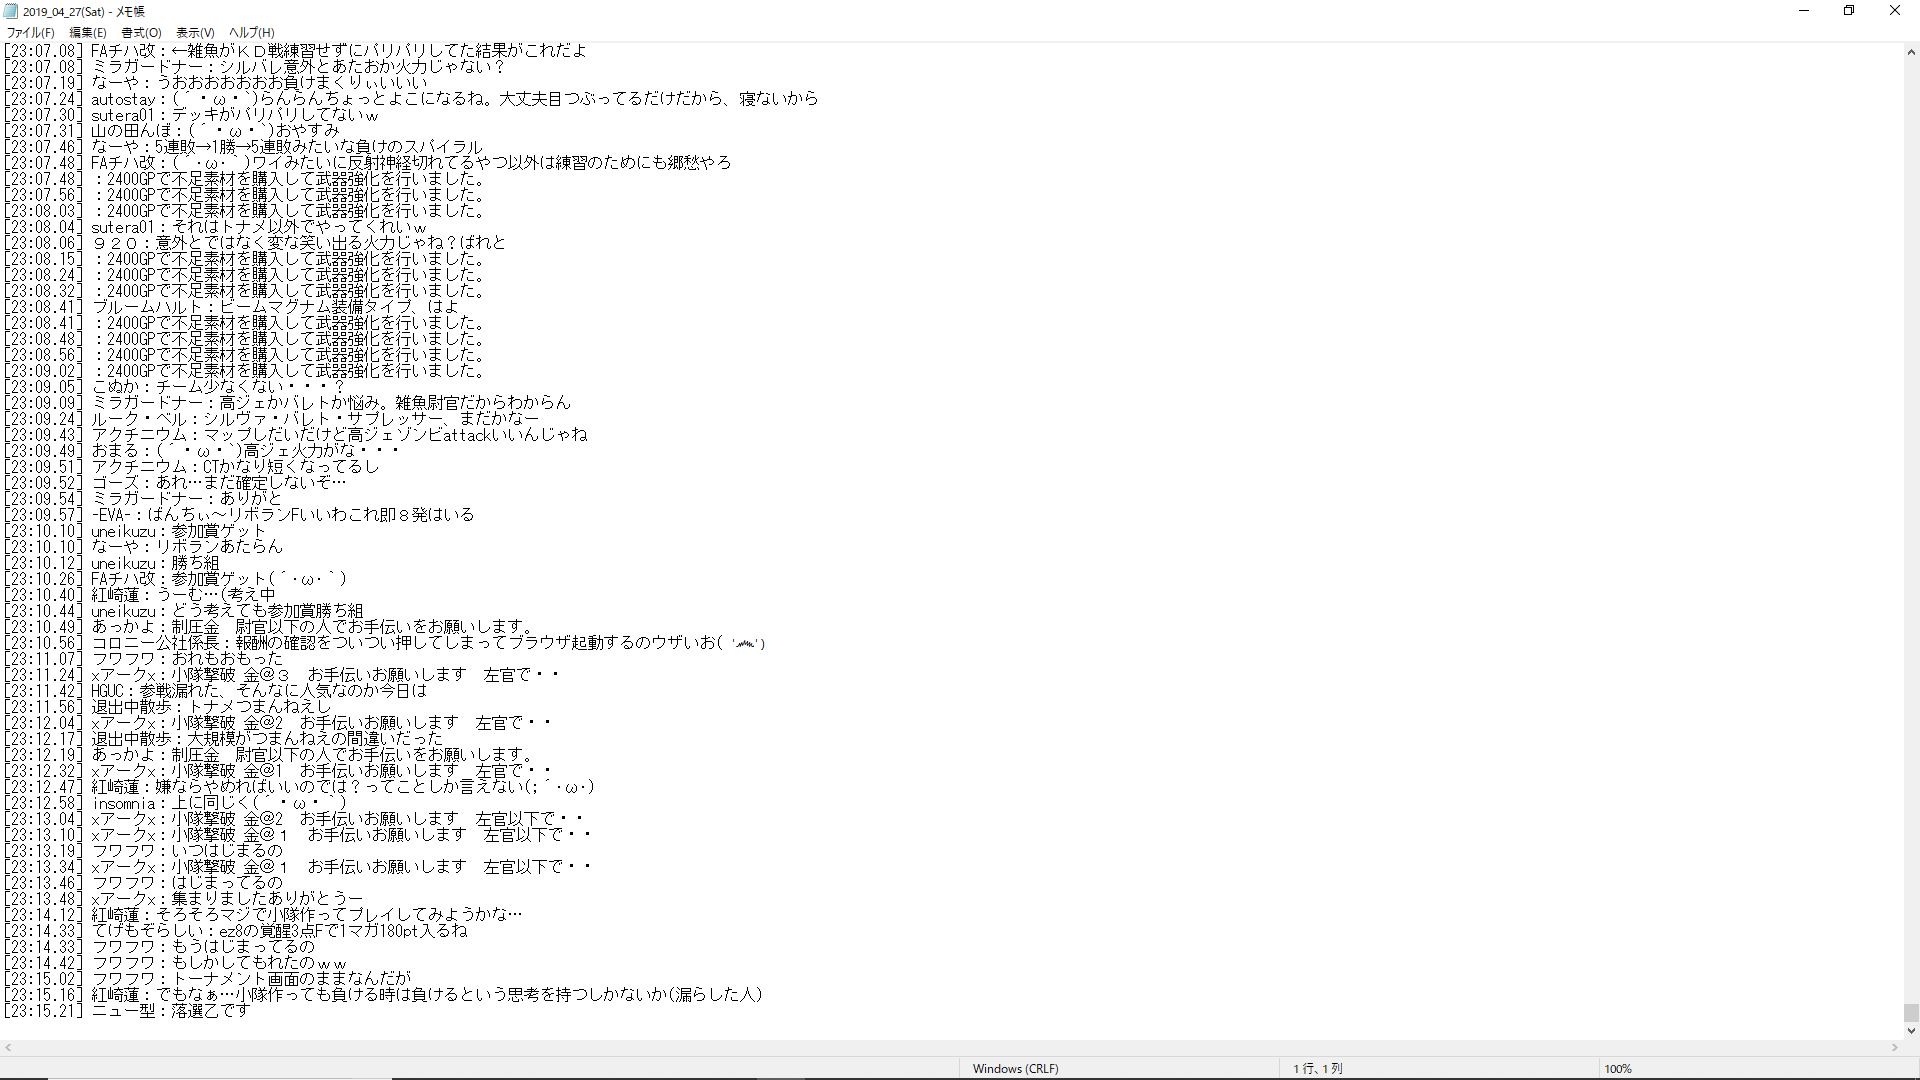The image size is (1920, 1080).
Task: Click the horizontal scrollbar track
Action: pyautogui.click(x=950, y=1048)
